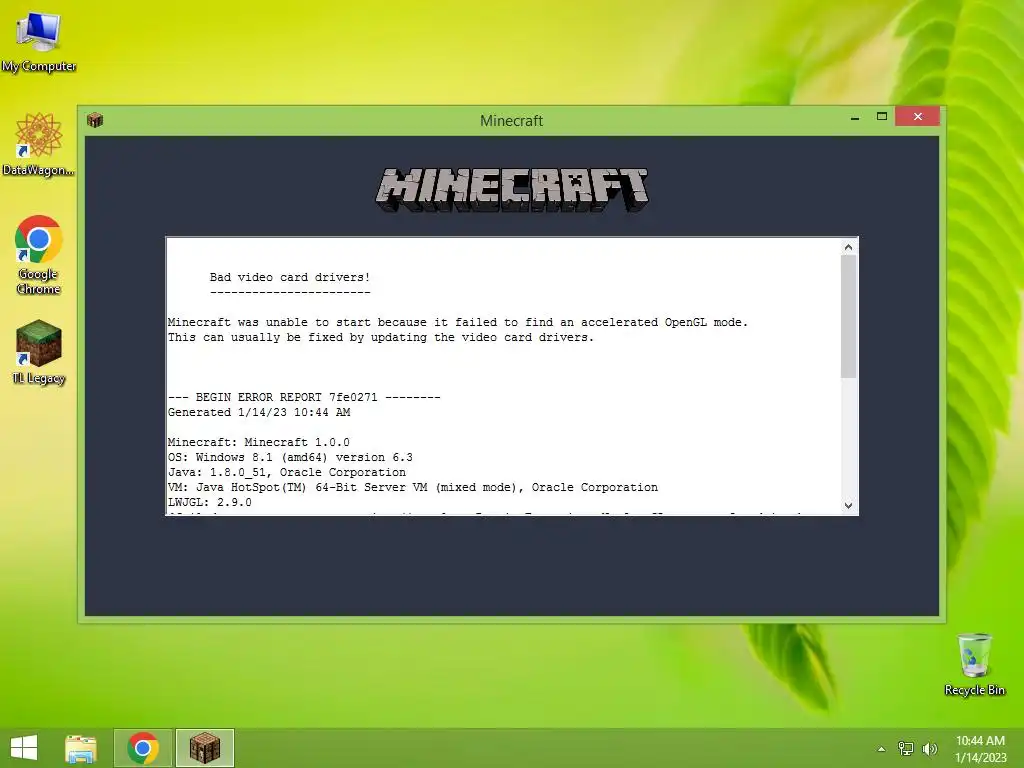Image resolution: width=1024 pixels, height=768 pixels.
Task: Click the 'VM: Java HotSpot(TM)' line
Action: click(x=413, y=487)
